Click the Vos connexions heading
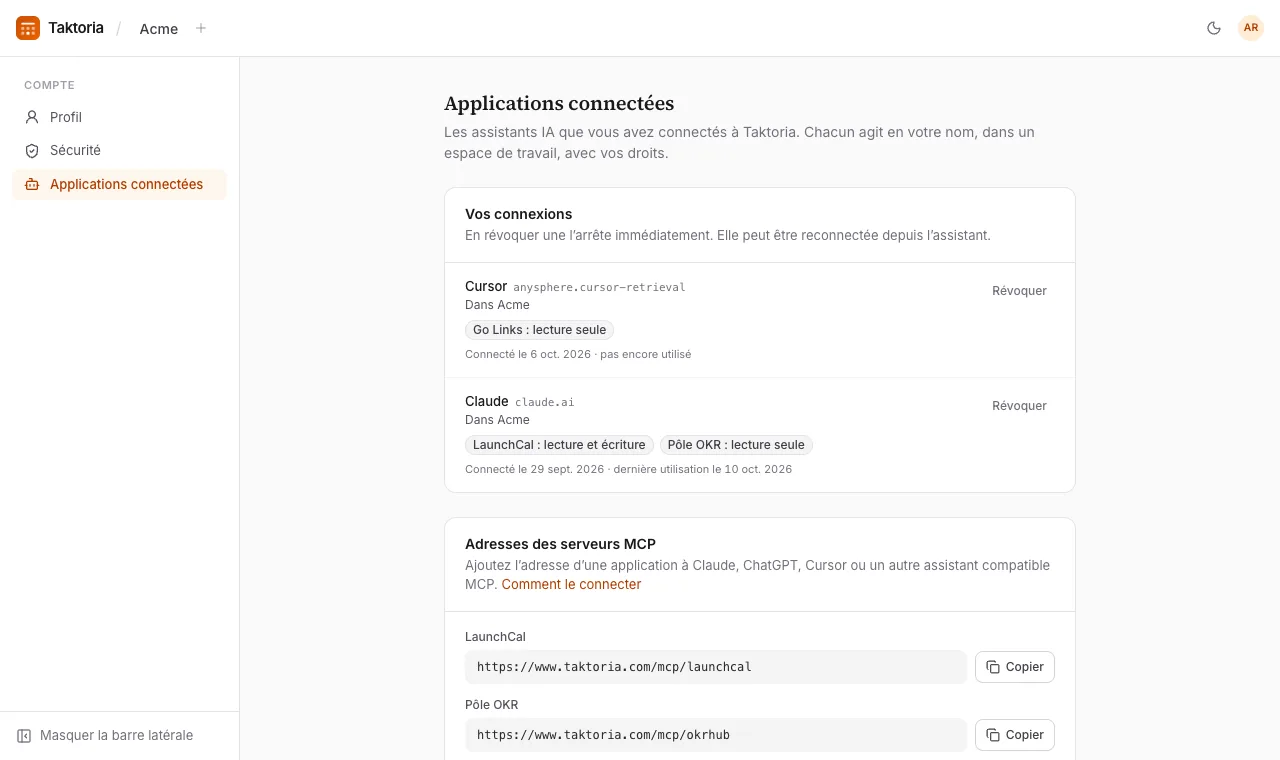The height and width of the screenshot is (760, 1280). click(519, 214)
